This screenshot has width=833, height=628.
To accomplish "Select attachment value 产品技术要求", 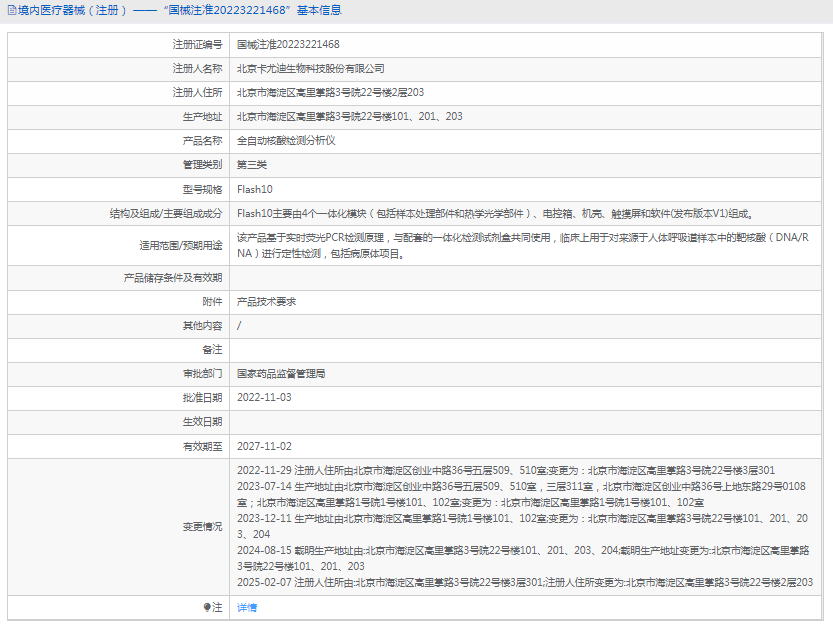I will click(x=266, y=302).
